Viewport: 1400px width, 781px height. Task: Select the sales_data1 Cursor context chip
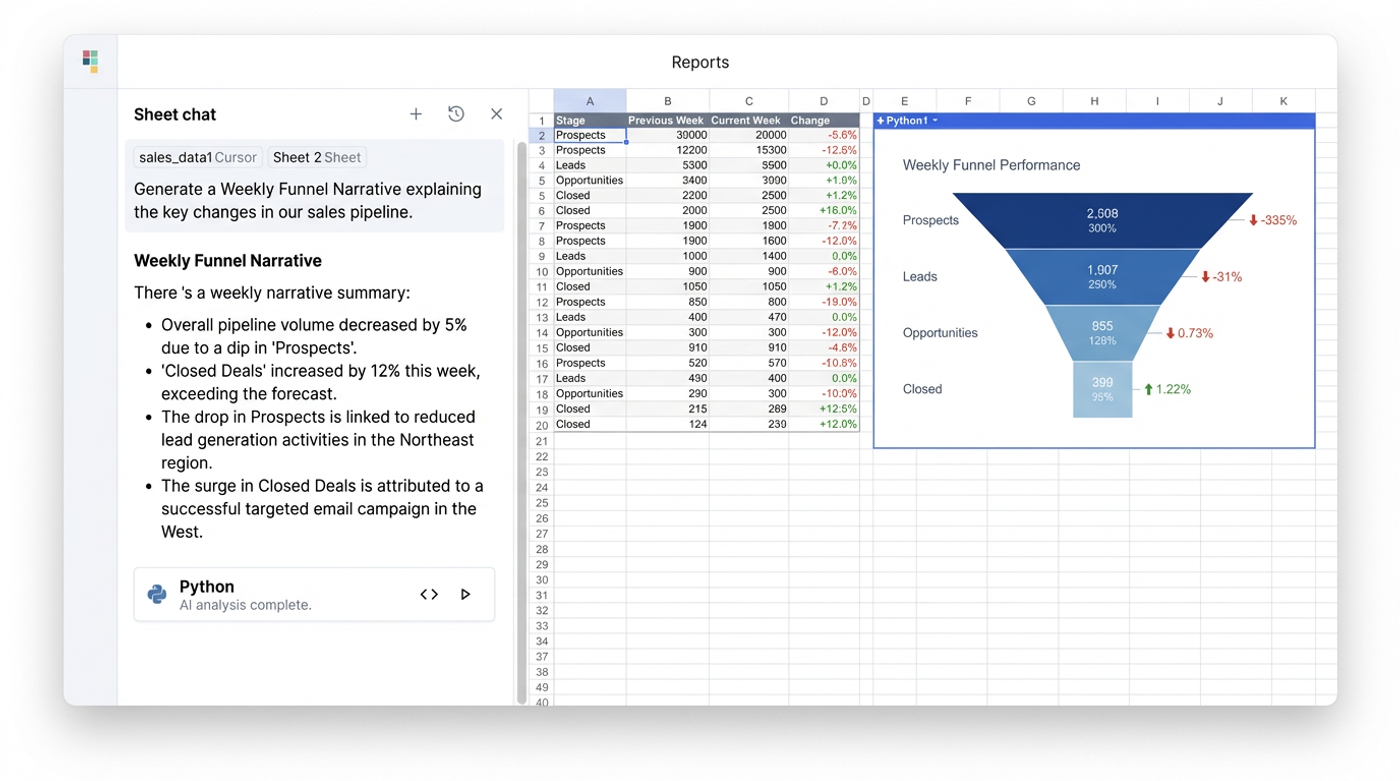[x=198, y=157]
